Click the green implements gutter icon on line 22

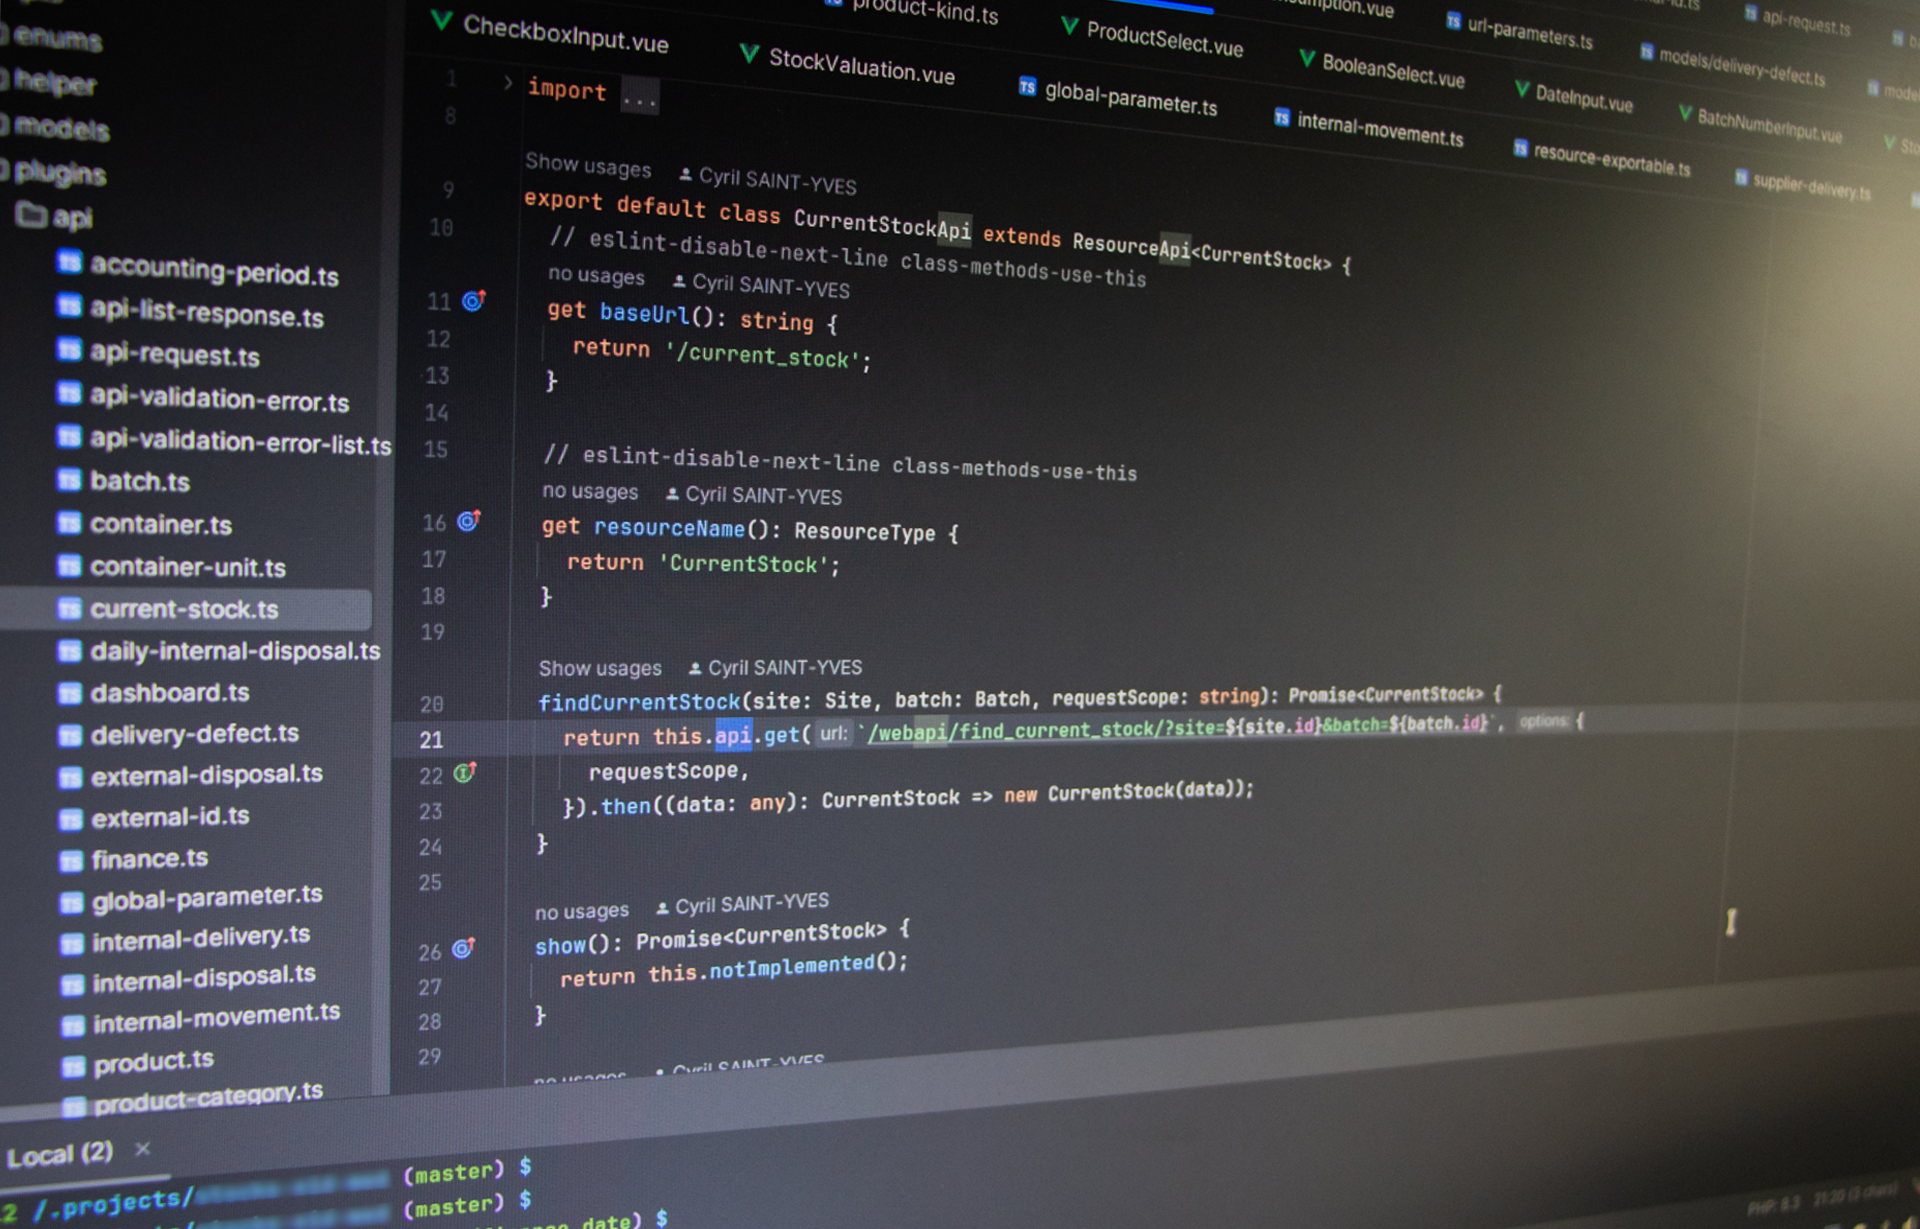click(x=462, y=774)
